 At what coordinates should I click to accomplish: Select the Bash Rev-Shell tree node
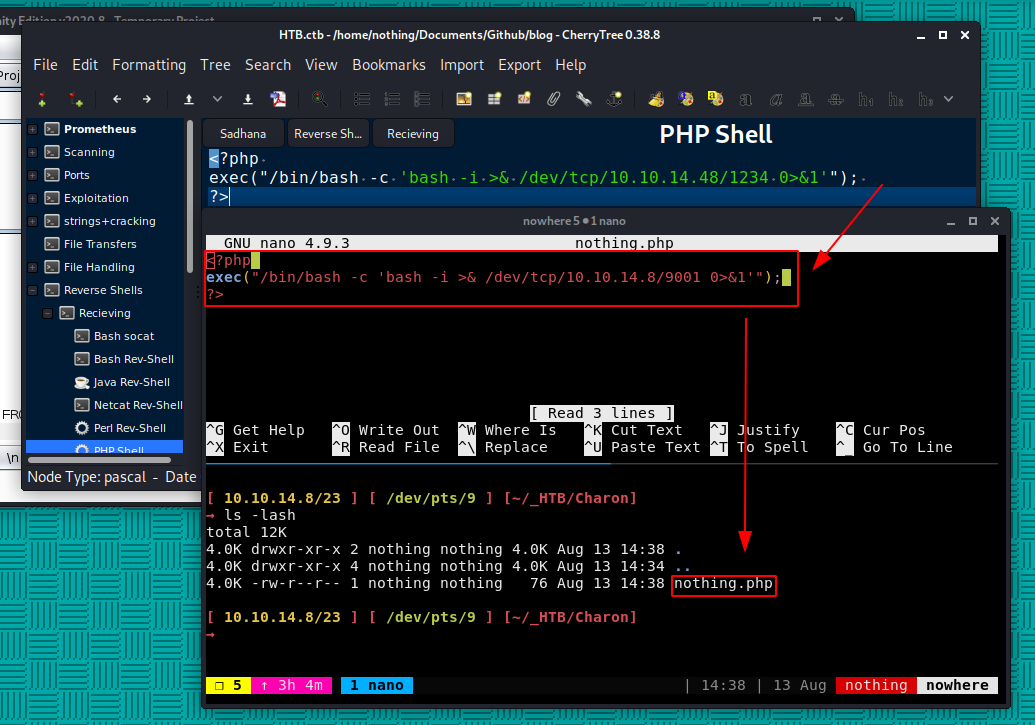[x=134, y=359]
